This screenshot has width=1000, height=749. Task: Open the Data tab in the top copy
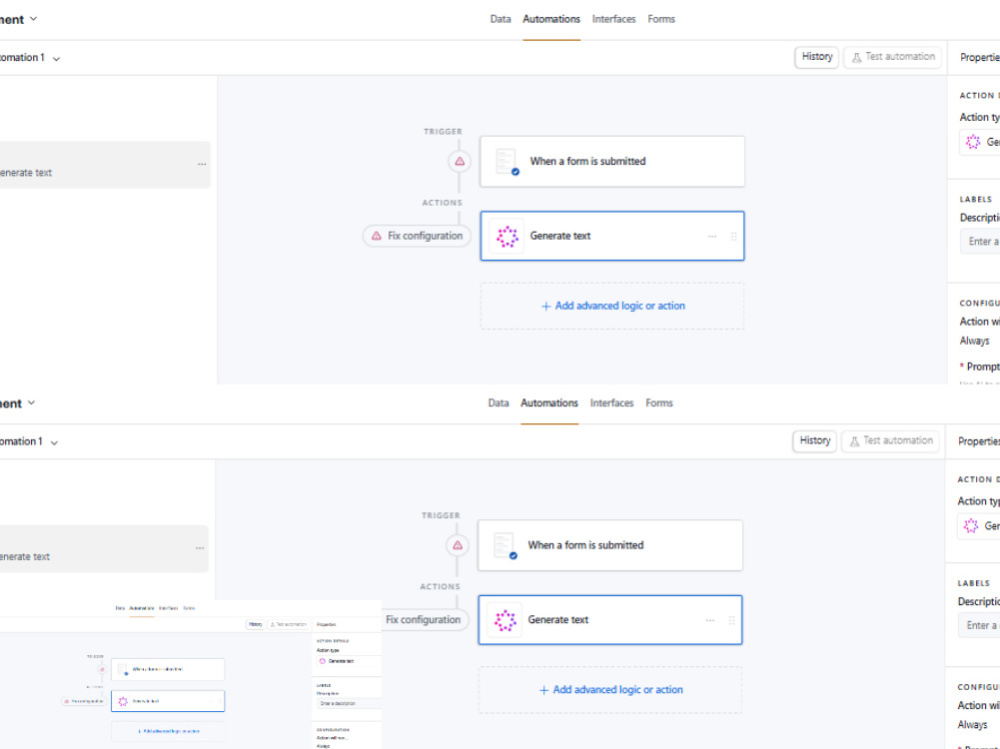tap(500, 19)
